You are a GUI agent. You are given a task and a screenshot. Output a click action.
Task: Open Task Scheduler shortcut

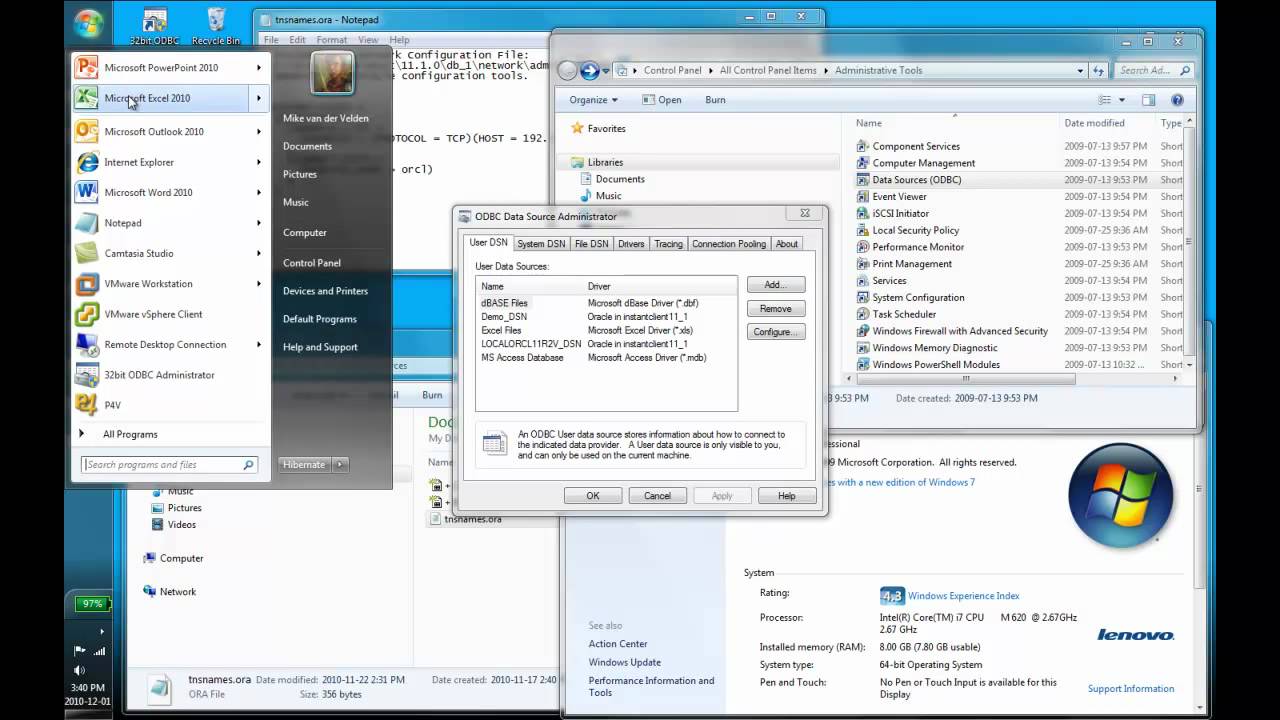904,314
